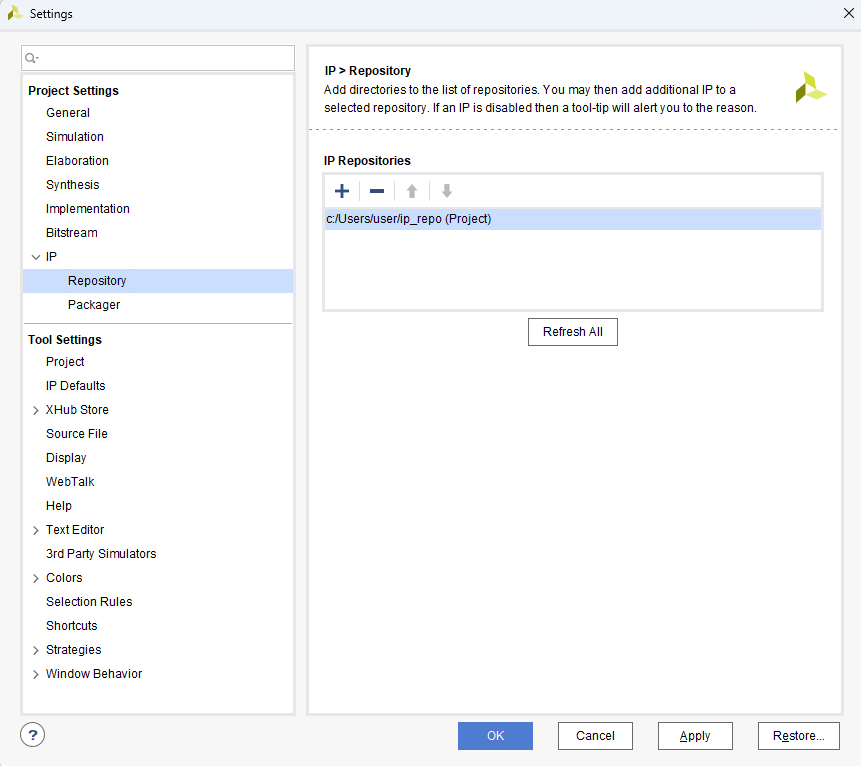Viewport: 861px width, 766px height.
Task: Apply the current settings
Action: click(x=695, y=736)
